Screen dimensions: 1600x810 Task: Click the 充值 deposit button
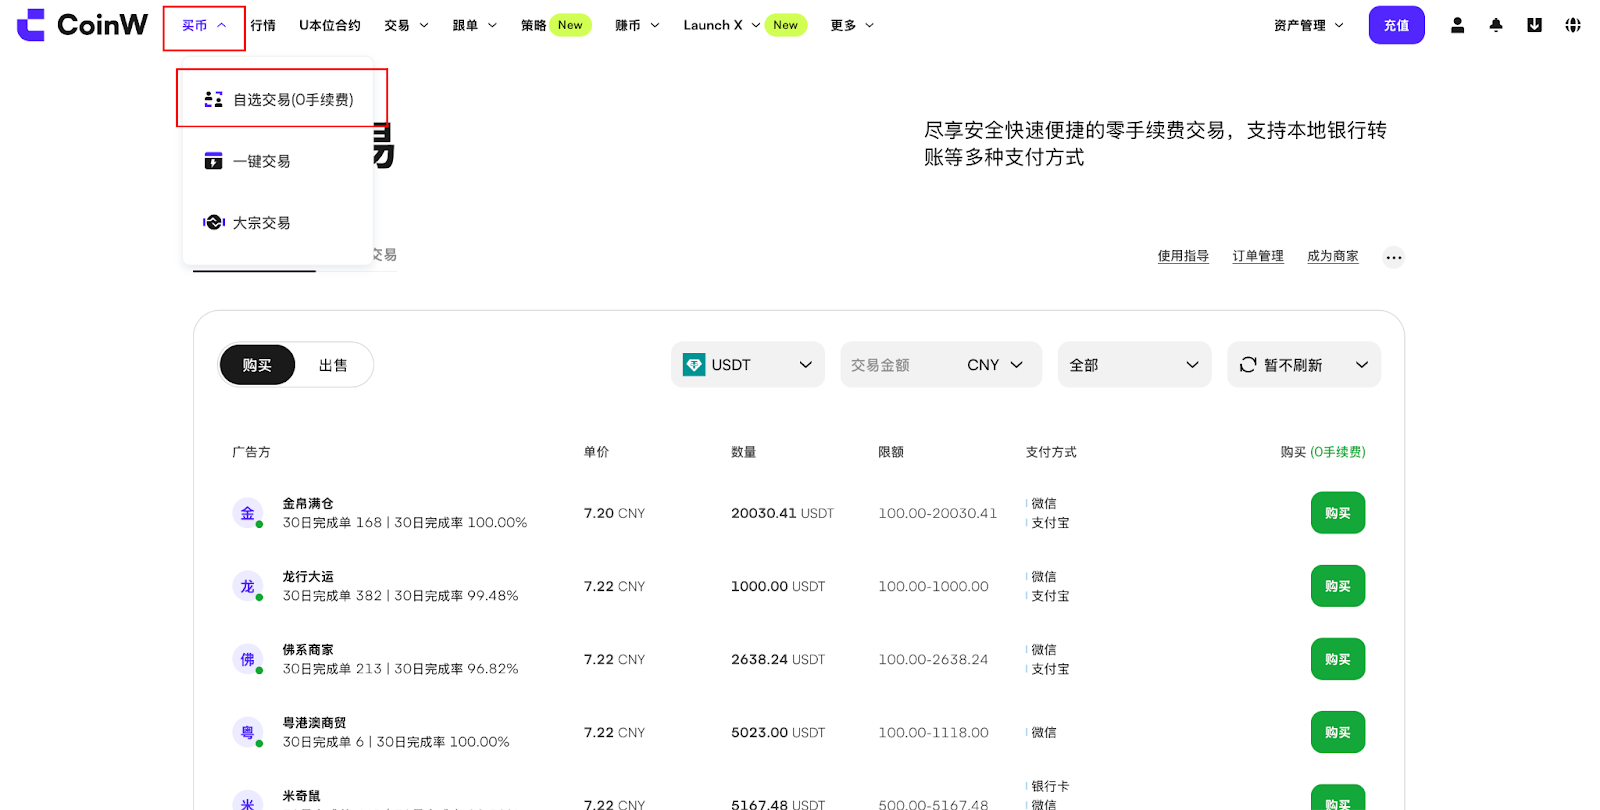[1396, 25]
